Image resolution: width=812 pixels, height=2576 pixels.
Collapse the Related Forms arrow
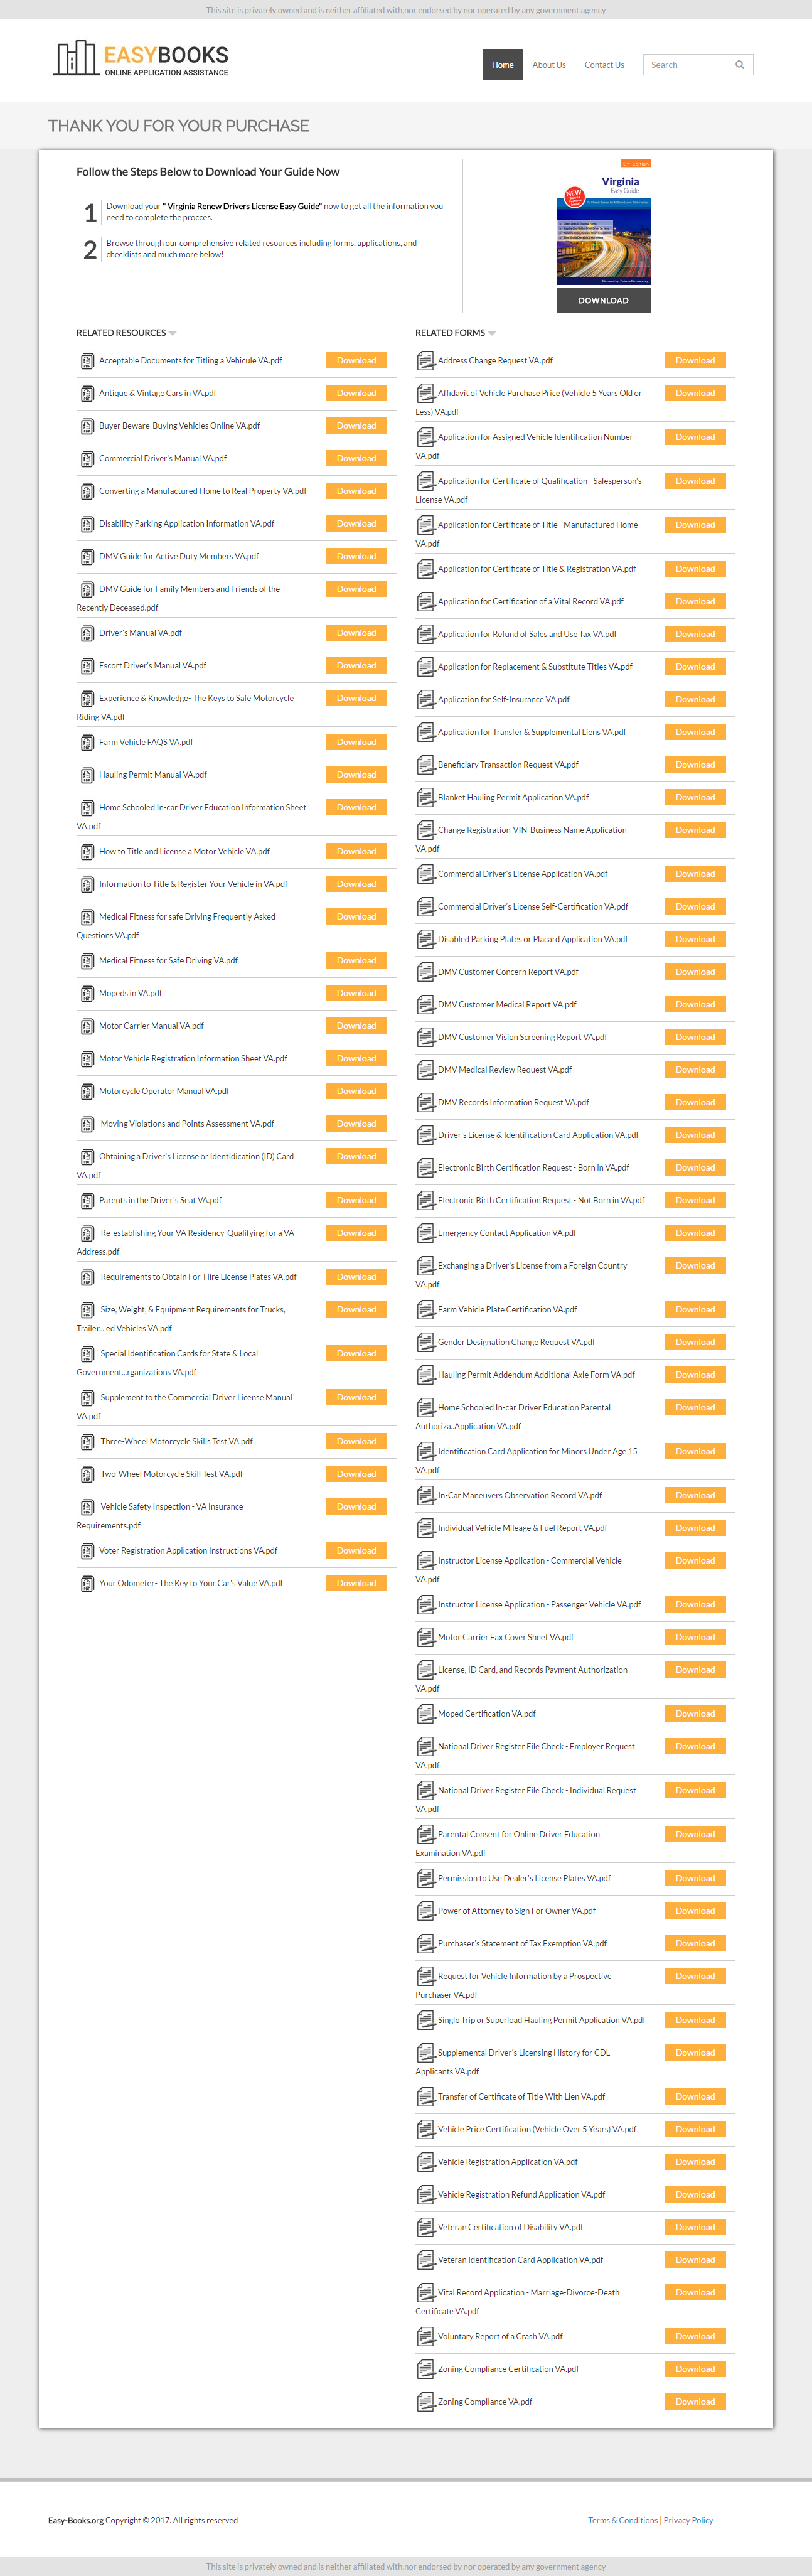coord(492,333)
